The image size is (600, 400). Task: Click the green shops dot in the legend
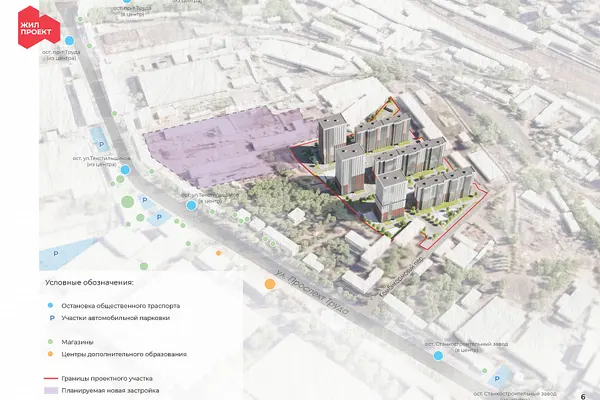(50, 342)
